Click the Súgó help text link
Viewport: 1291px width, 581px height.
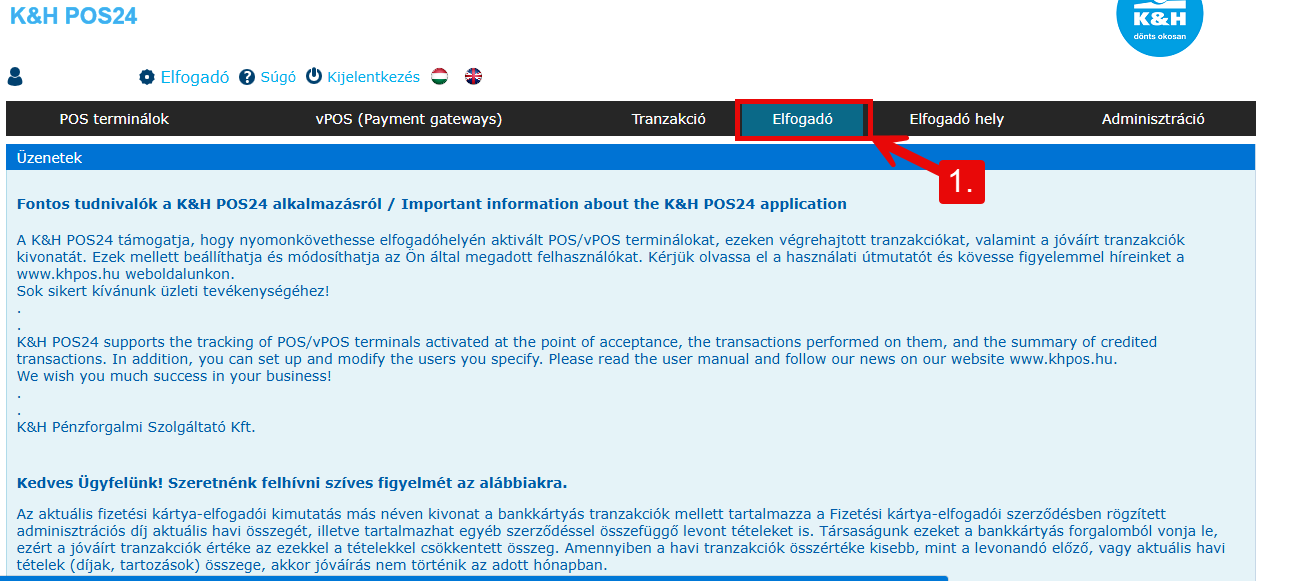(278, 77)
